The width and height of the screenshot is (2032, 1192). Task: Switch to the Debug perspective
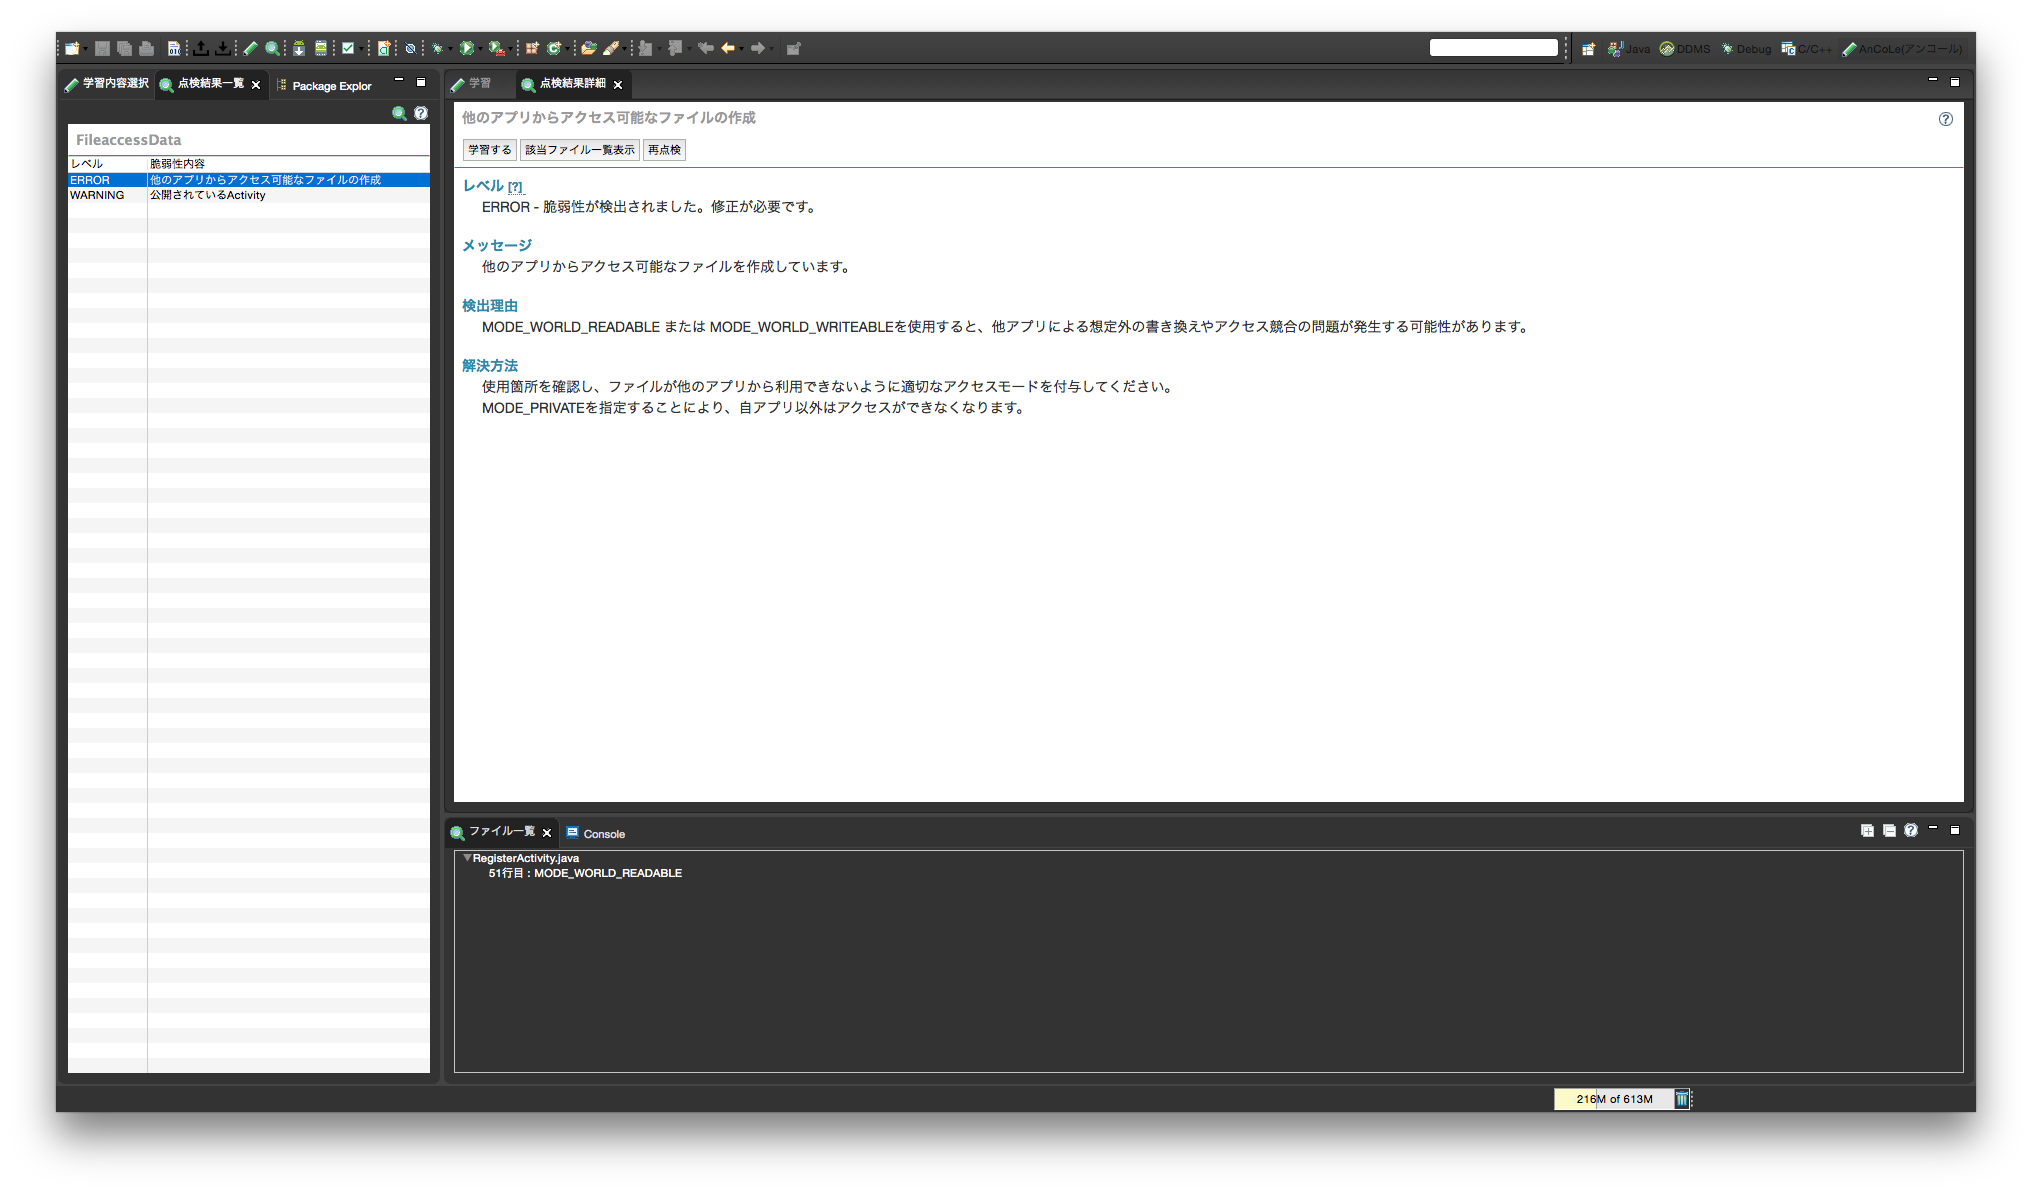pyautogui.click(x=1746, y=48)
